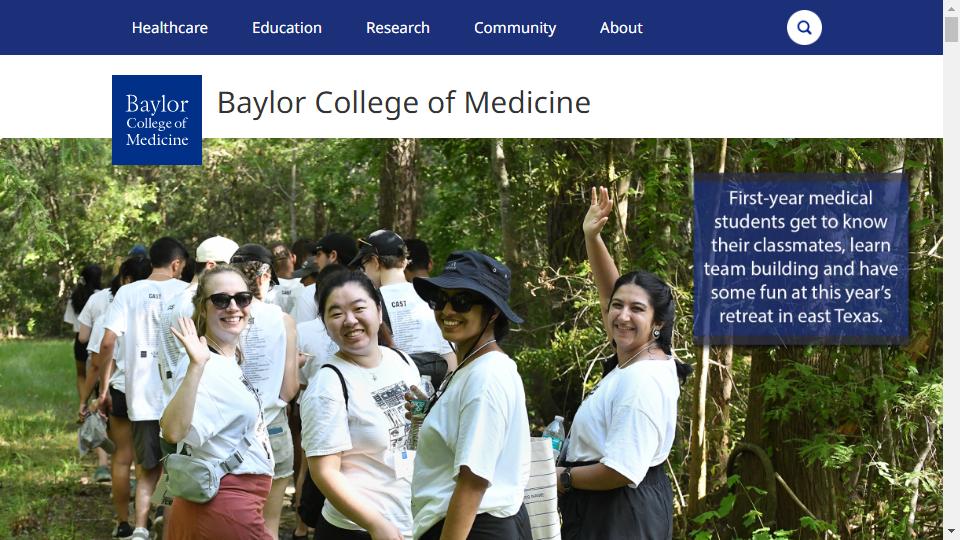Click the woman in the black bucket hat
The image size is (960, 540).
[470, 400]
